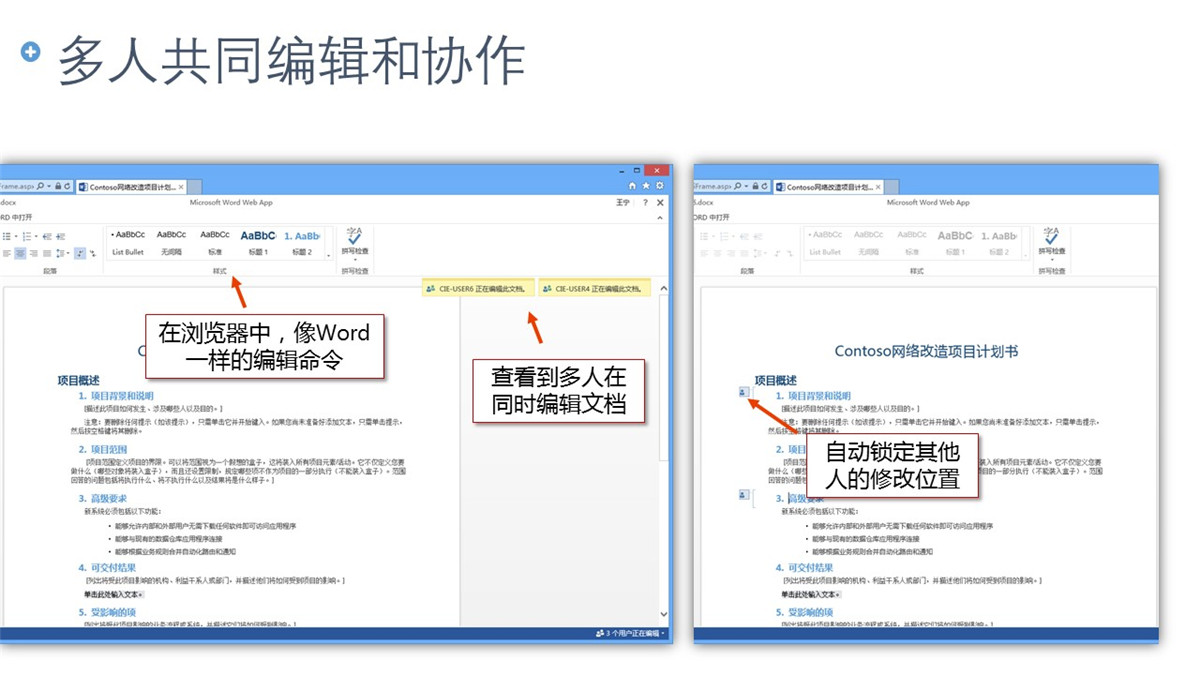
Task: Click increase indent icon in left window
Action: tap(61, 236)
